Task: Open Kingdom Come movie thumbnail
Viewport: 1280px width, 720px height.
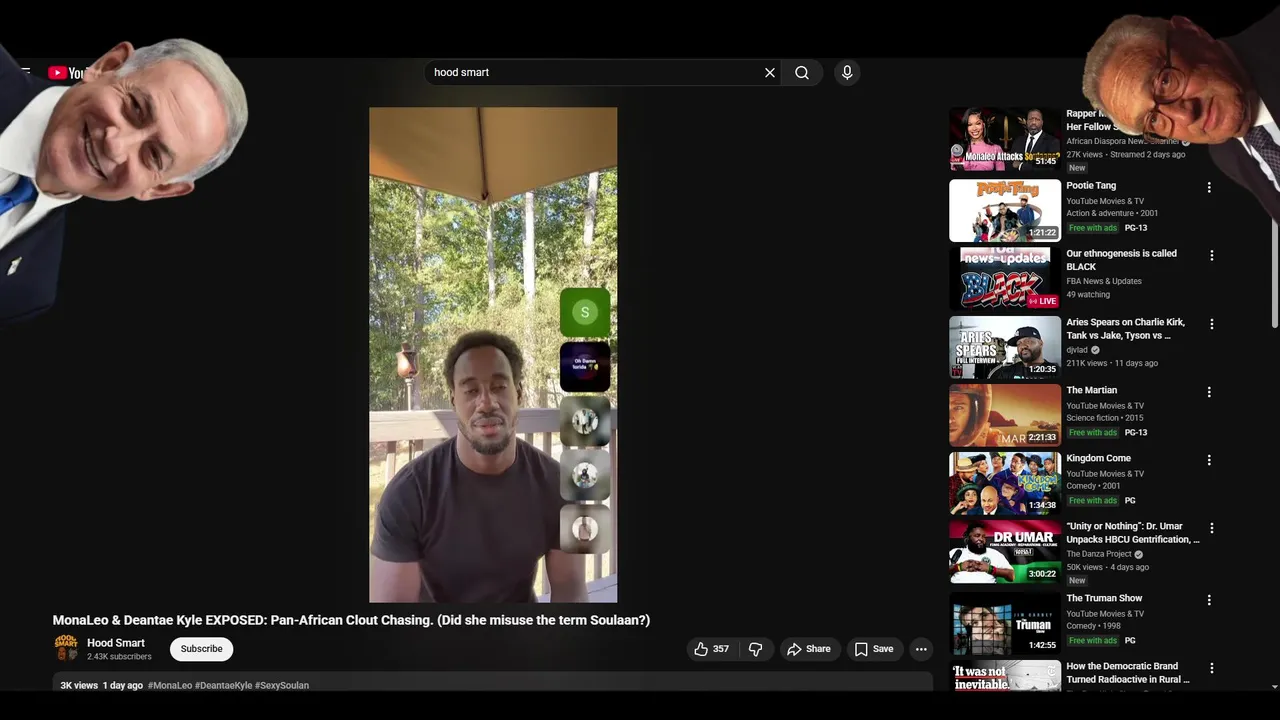Action: pyautogui.click(x=1005, y=483)
